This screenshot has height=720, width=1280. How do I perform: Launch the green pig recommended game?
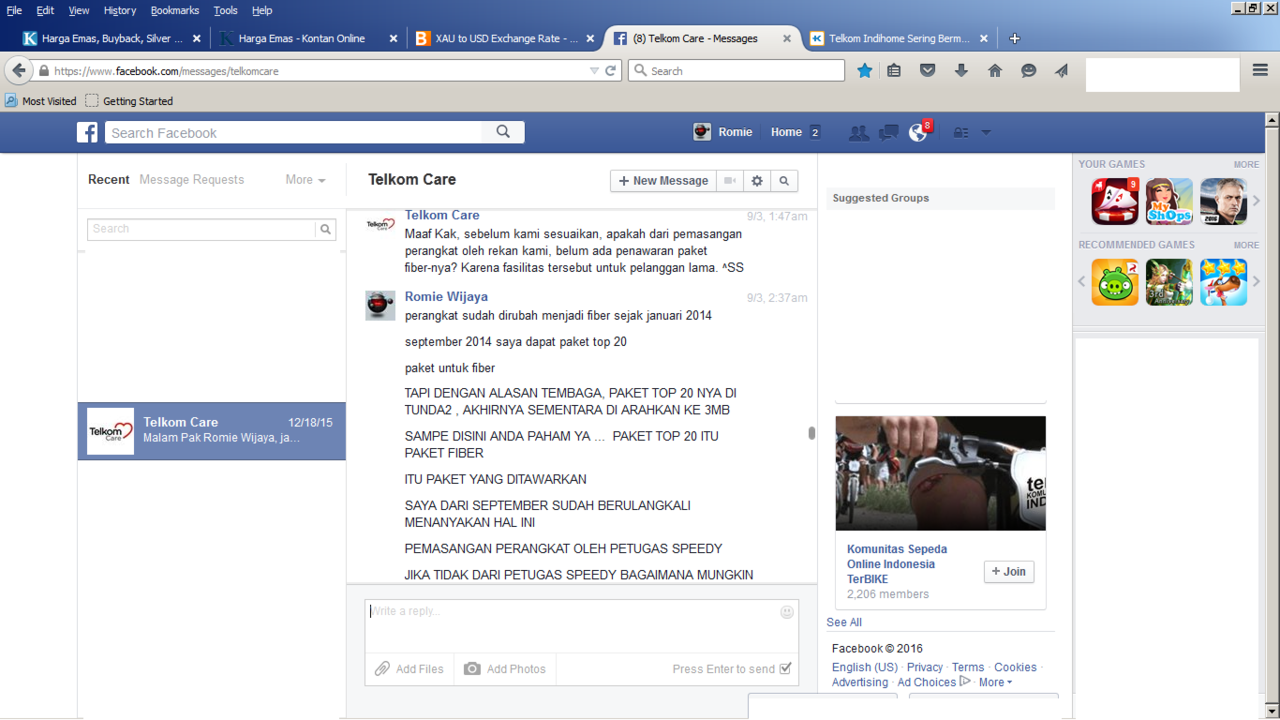click(x=1115, y=282)
